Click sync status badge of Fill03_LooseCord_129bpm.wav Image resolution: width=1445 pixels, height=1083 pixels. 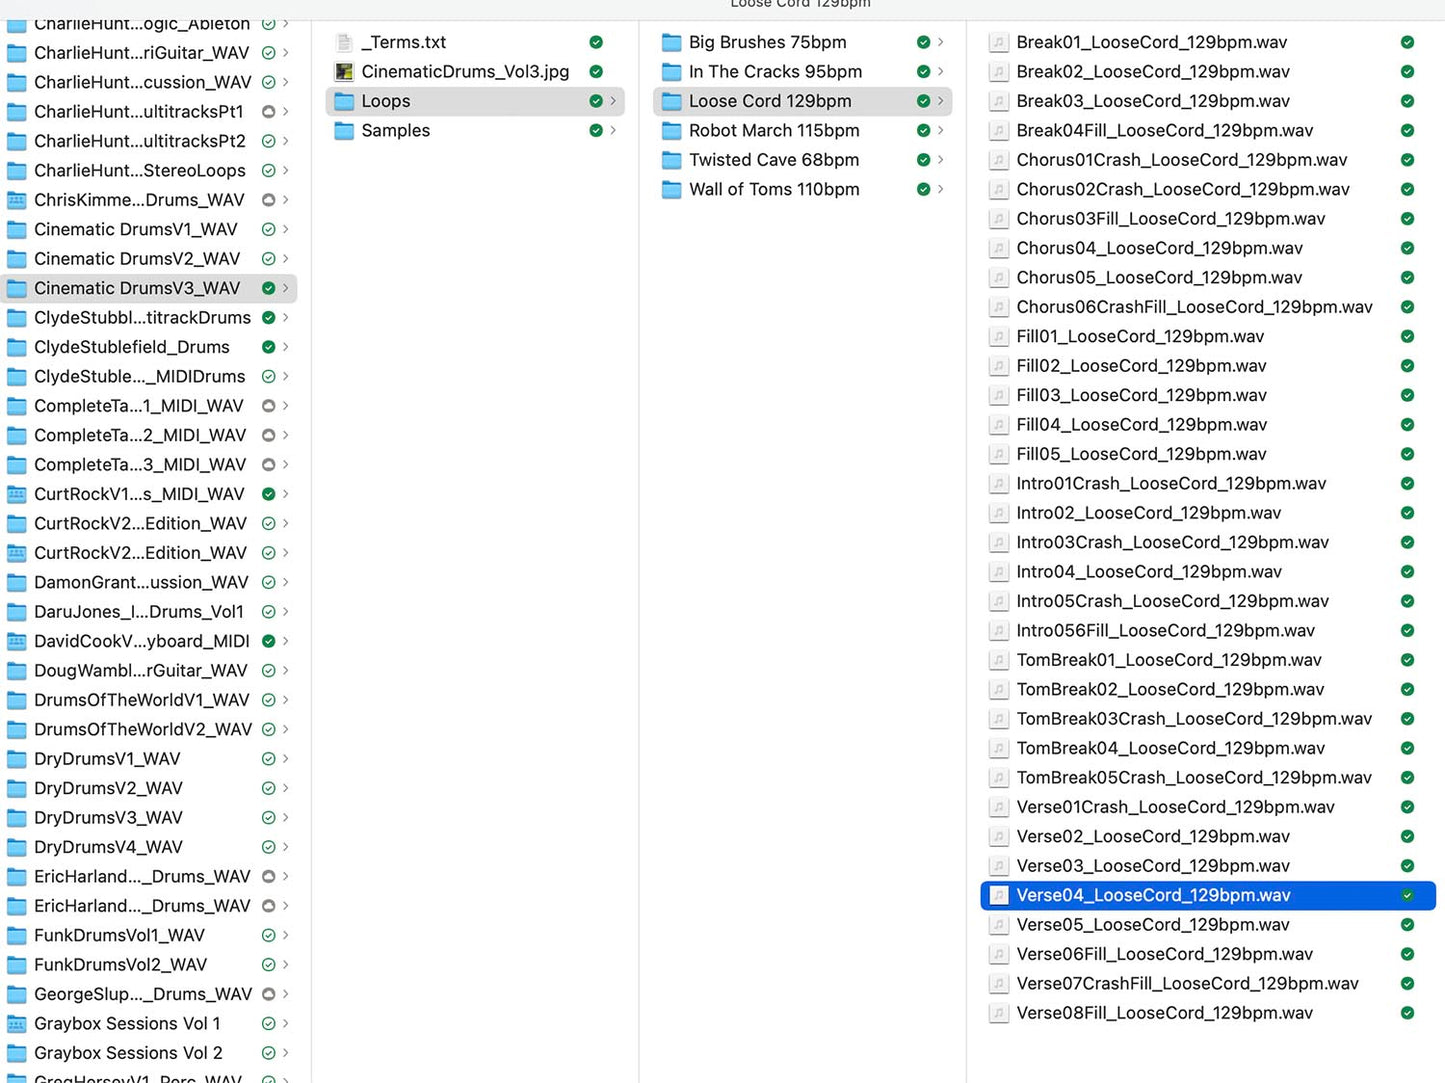coord(1407,395)
